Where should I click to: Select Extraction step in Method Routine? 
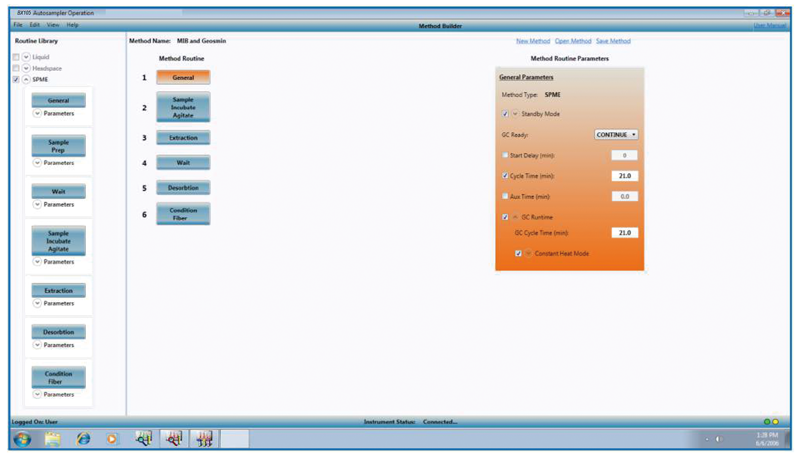point(183,137)
